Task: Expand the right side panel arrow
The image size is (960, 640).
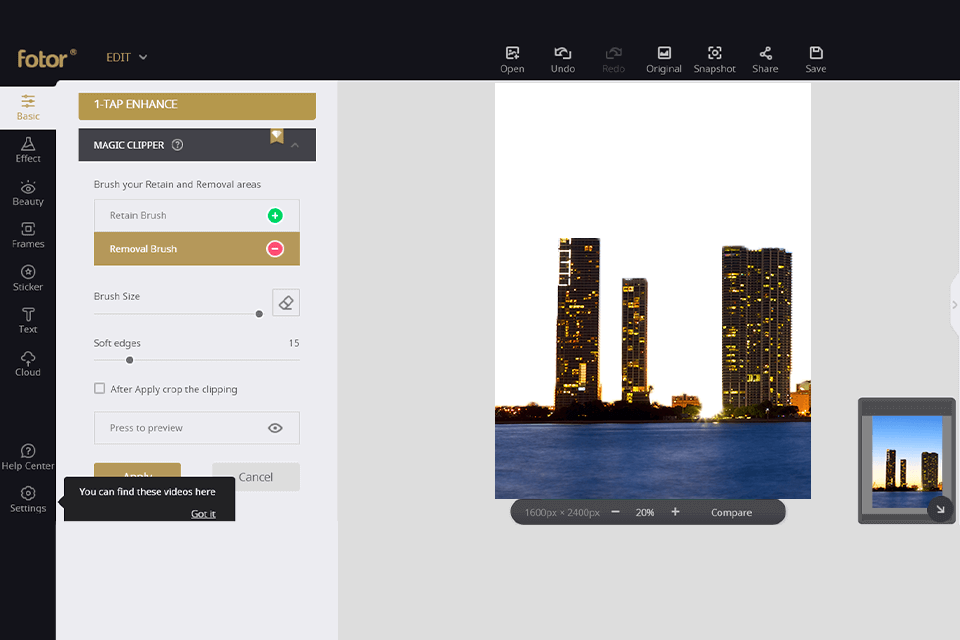Action: (x=954, y=305)
